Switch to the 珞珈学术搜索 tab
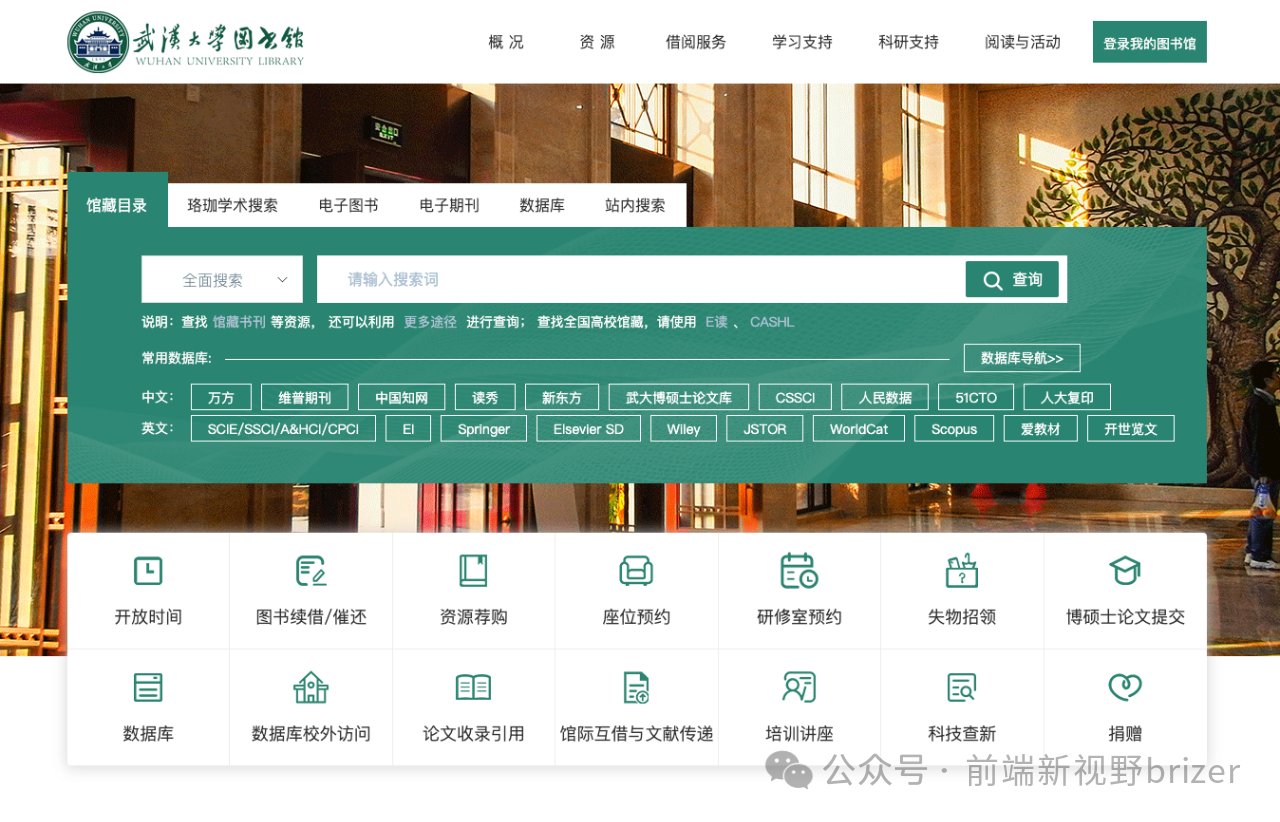Screen dimensions: 1280x822 [x=232, y=205]
